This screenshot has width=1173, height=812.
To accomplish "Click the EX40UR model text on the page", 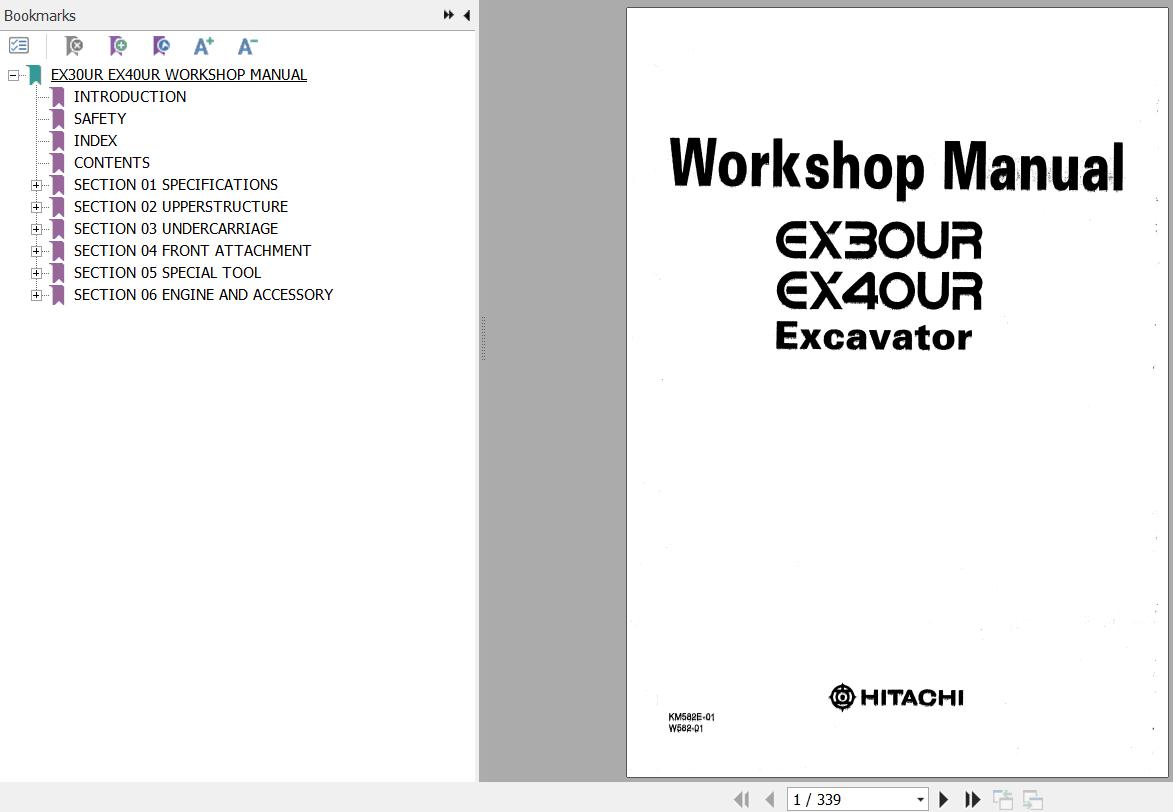I will [879, 290].
